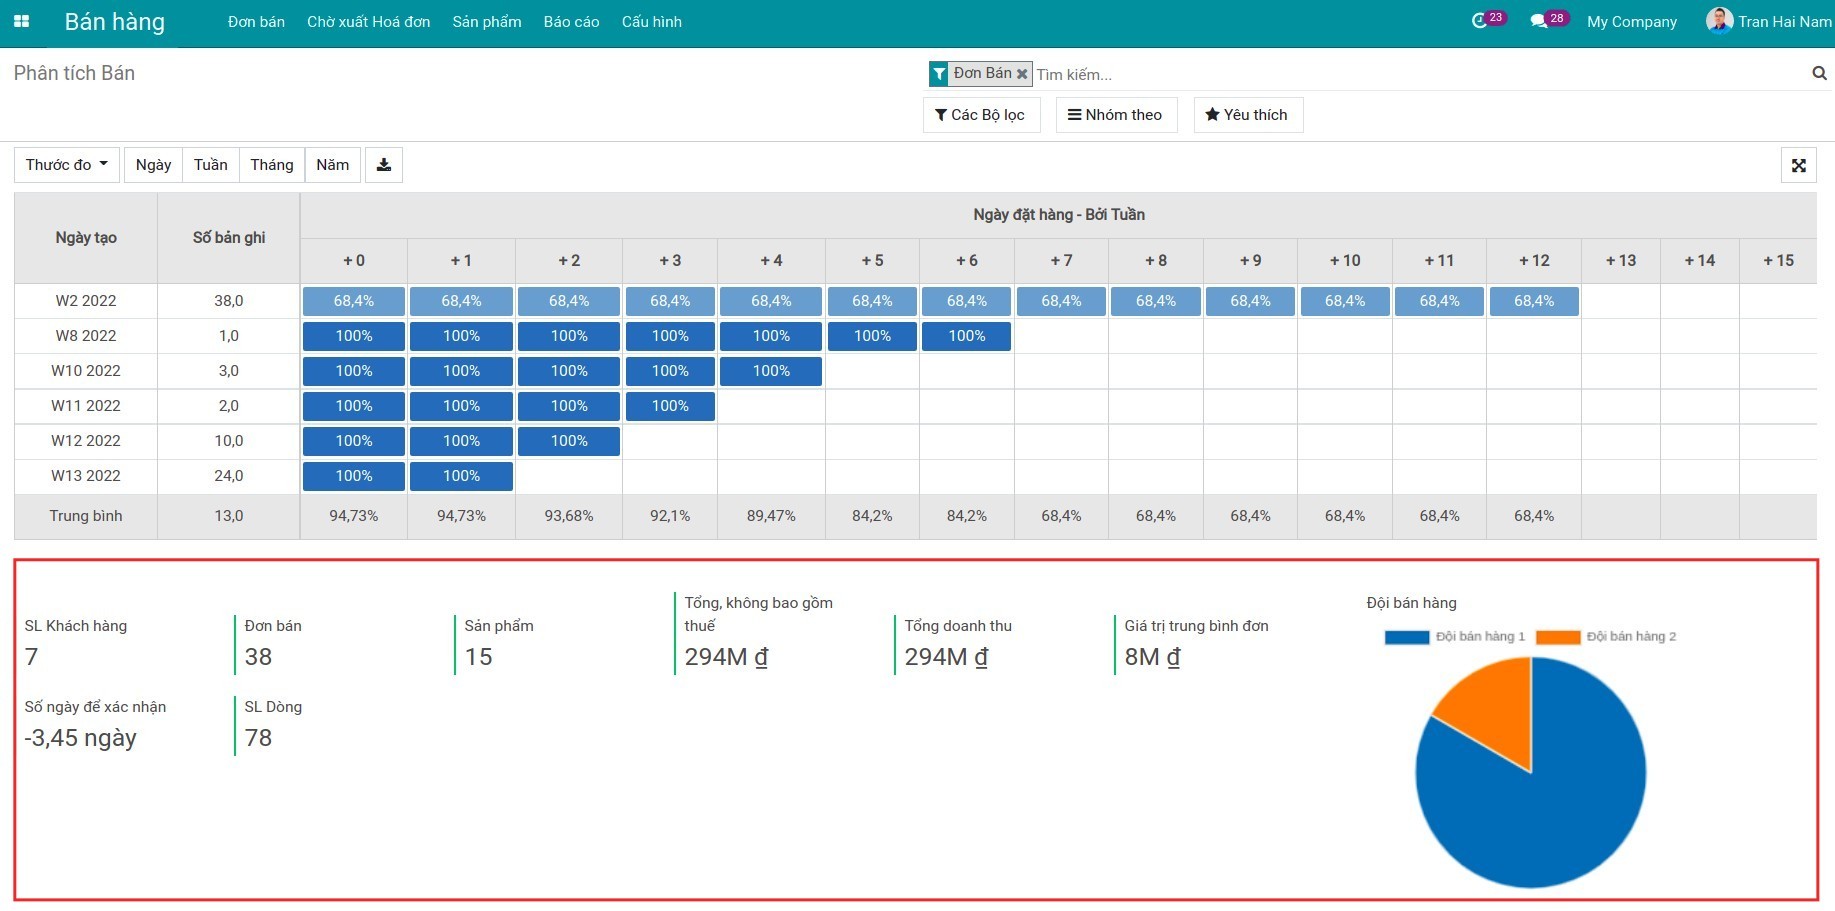Expand view with fullscreen arrows icon
This screenshot has width=1835, height=911.
pyautogui.click(x=1798, y=166)
